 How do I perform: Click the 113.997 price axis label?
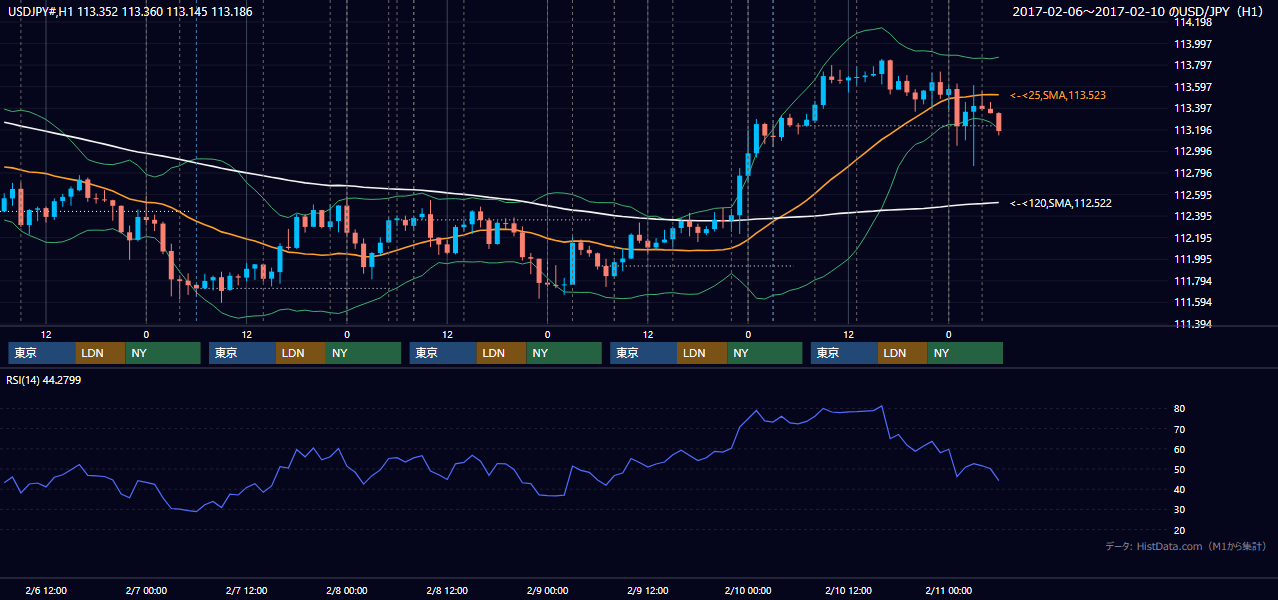pos(1193,44)
